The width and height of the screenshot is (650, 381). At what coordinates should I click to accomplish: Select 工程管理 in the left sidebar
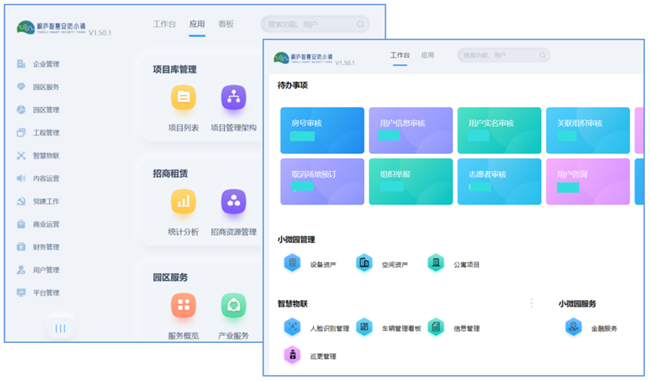pos(38,133)
